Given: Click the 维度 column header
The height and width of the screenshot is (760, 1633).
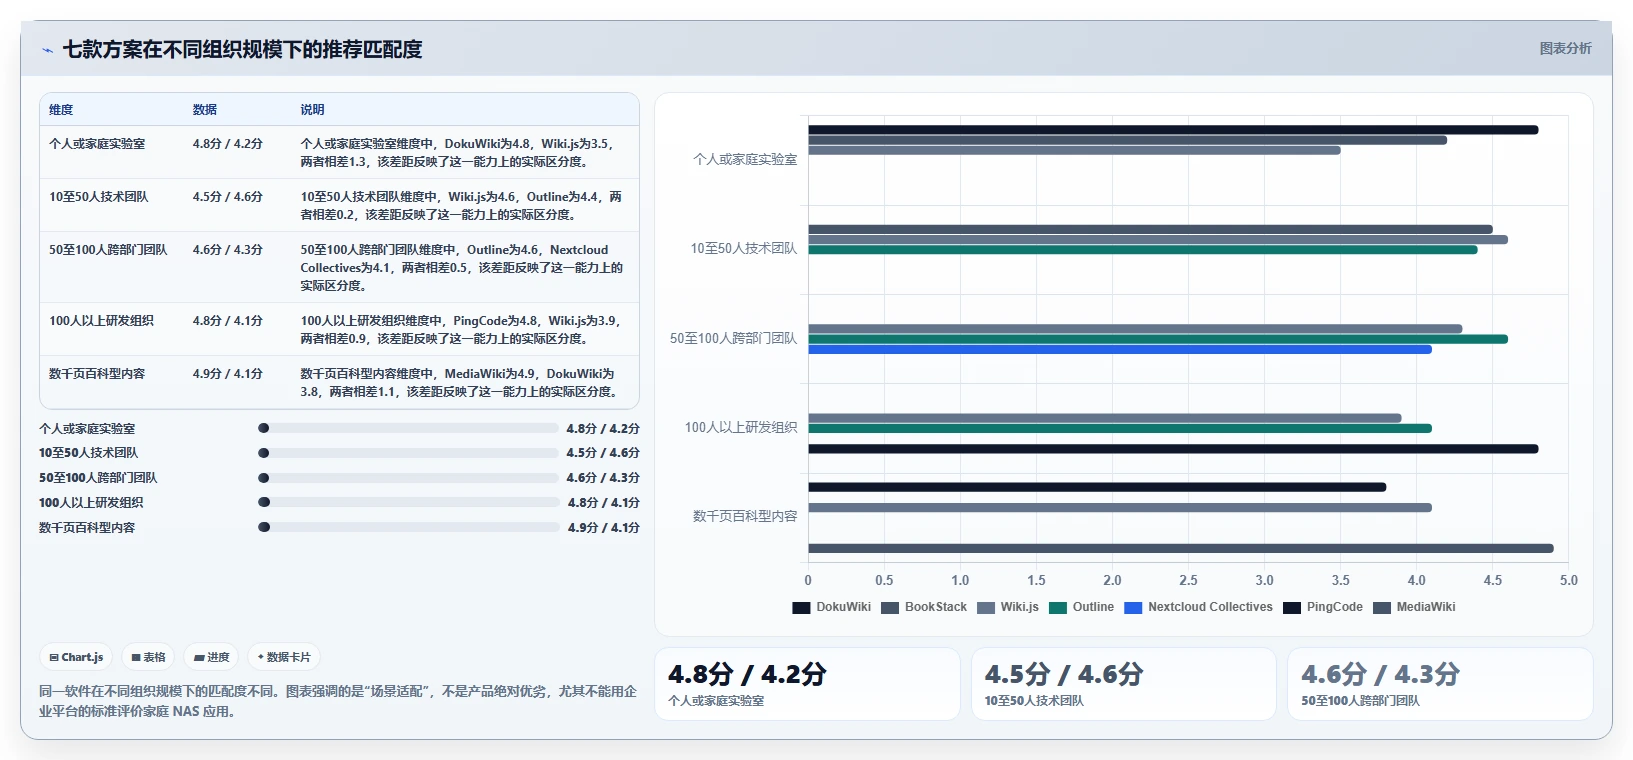Looking at the screenshot, I should 61,110.
